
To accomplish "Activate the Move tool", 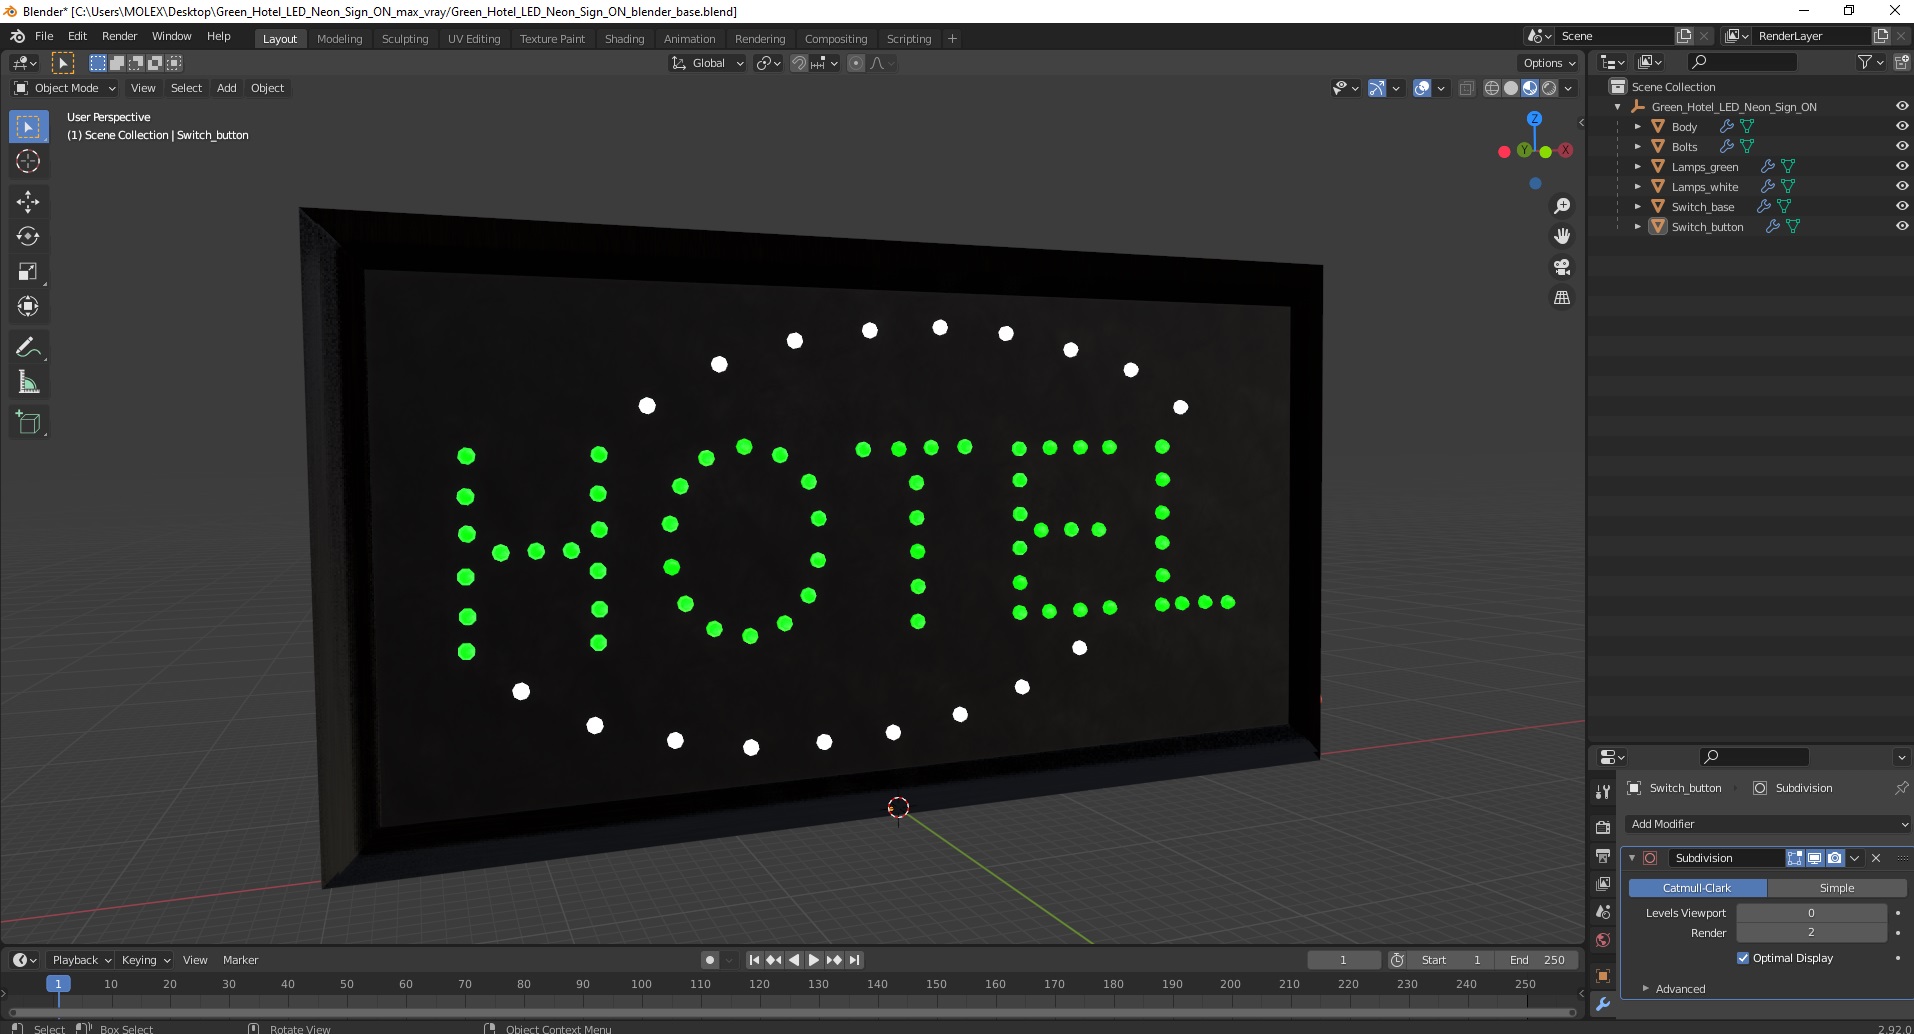I will 28,201.
